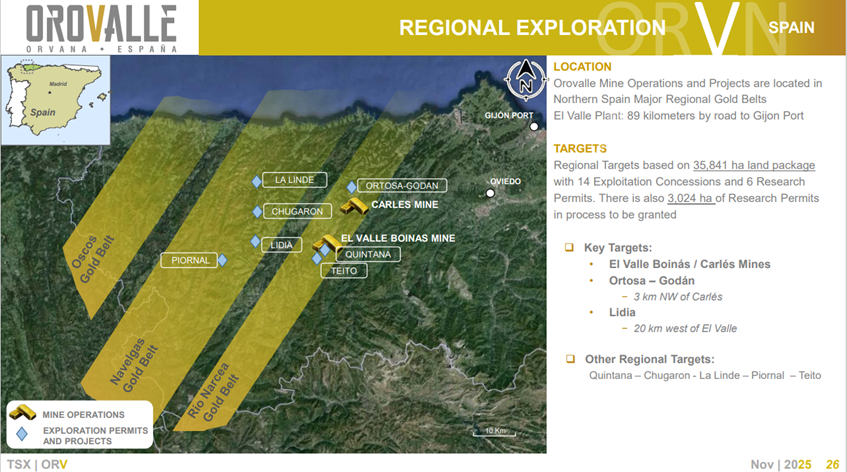This screenshot has width=847, height=472.
Task: Click the Nov | 2025 footer date
Action: (781, 464)
